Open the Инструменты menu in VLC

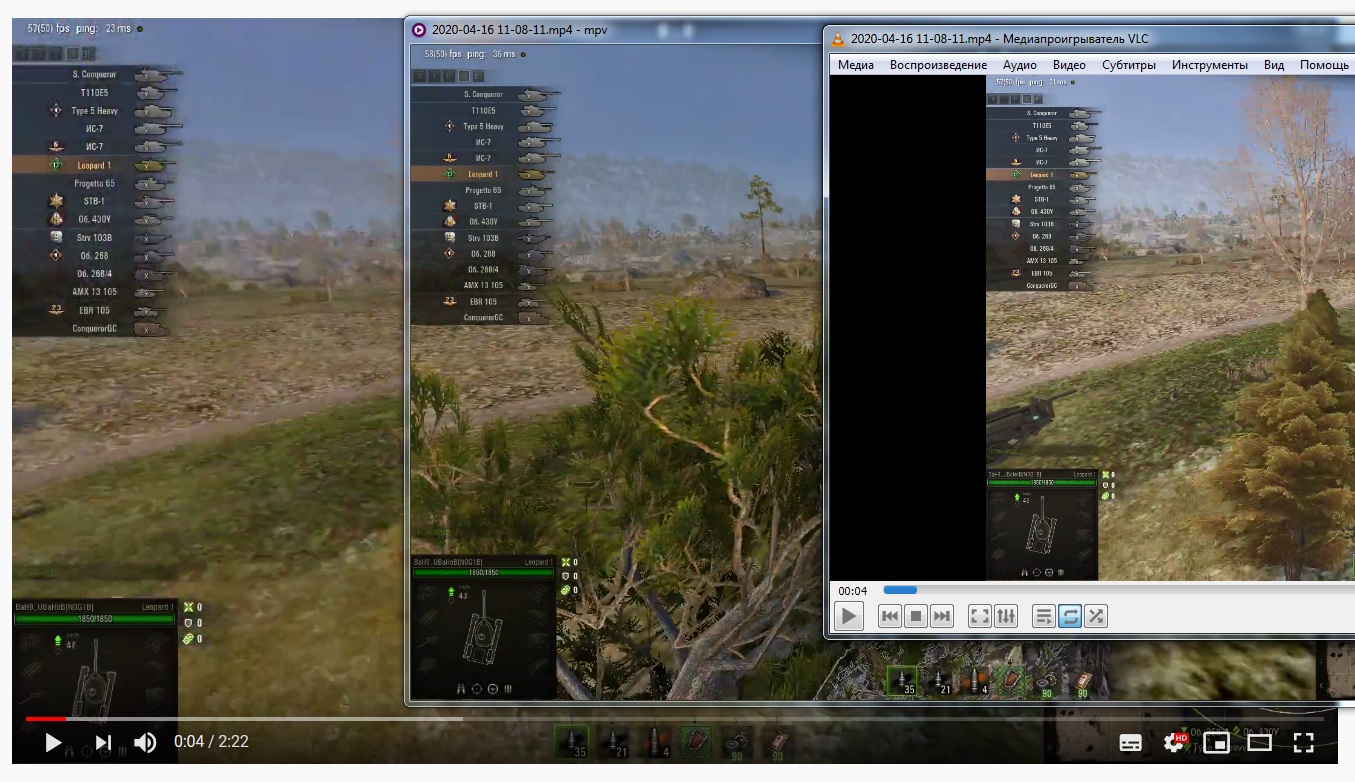[1210, 65]
